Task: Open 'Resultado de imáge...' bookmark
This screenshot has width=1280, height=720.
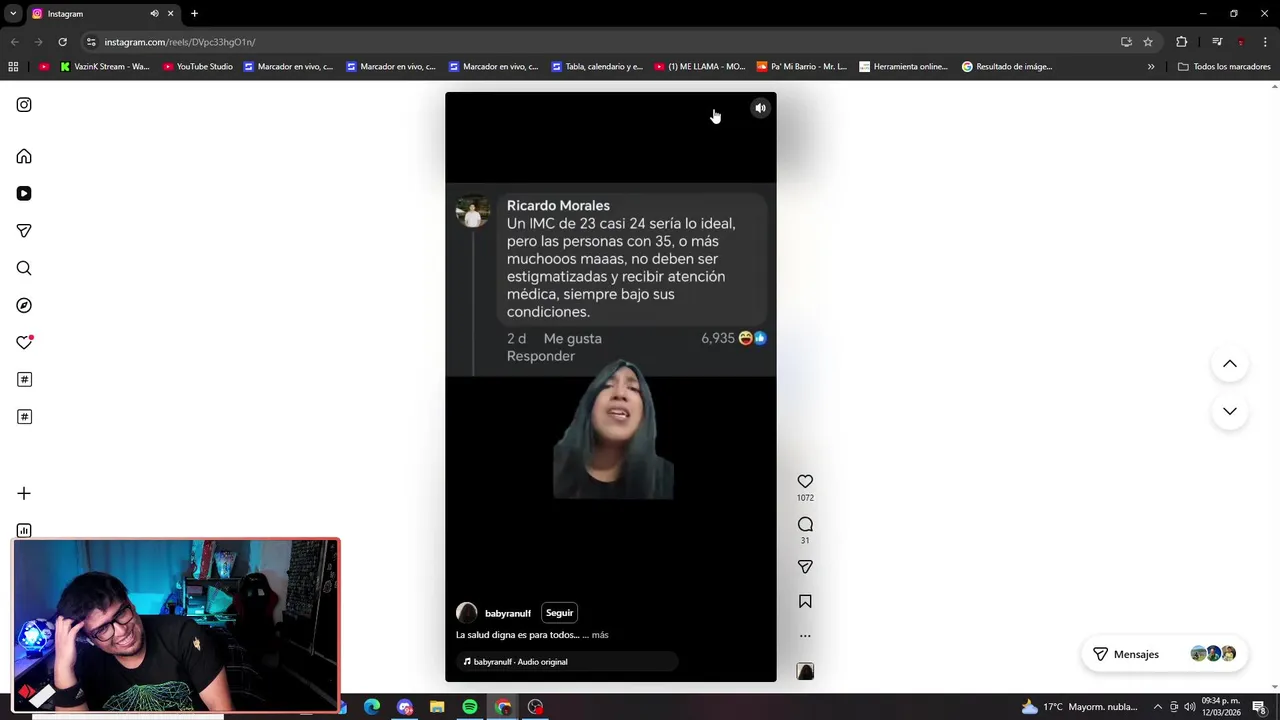Action: click(1007, 67)
